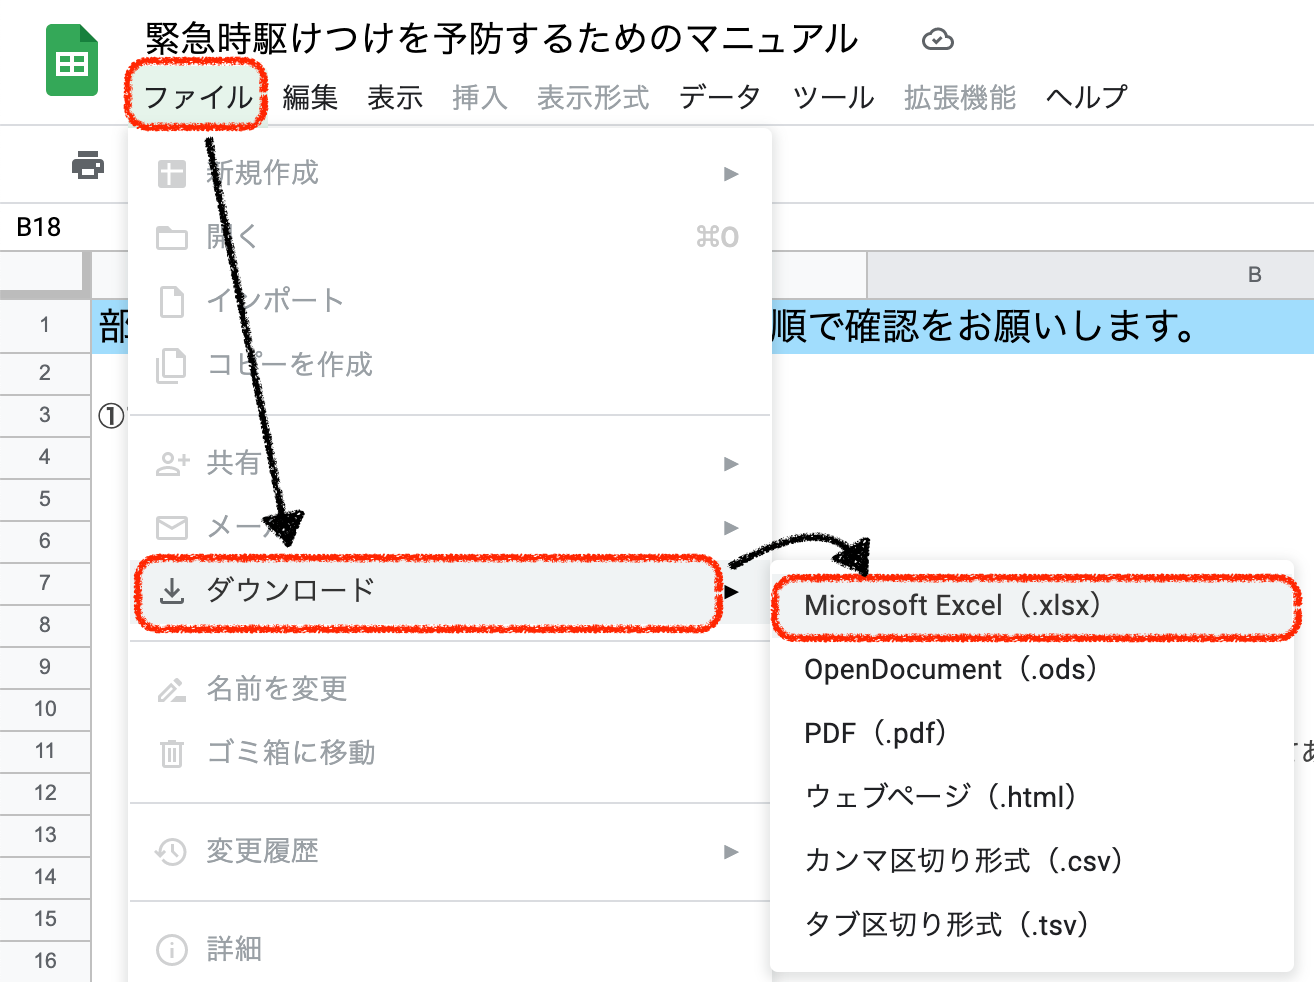Select column B header
Viewport: 1314px width, 982px height.
(1254, 275)
